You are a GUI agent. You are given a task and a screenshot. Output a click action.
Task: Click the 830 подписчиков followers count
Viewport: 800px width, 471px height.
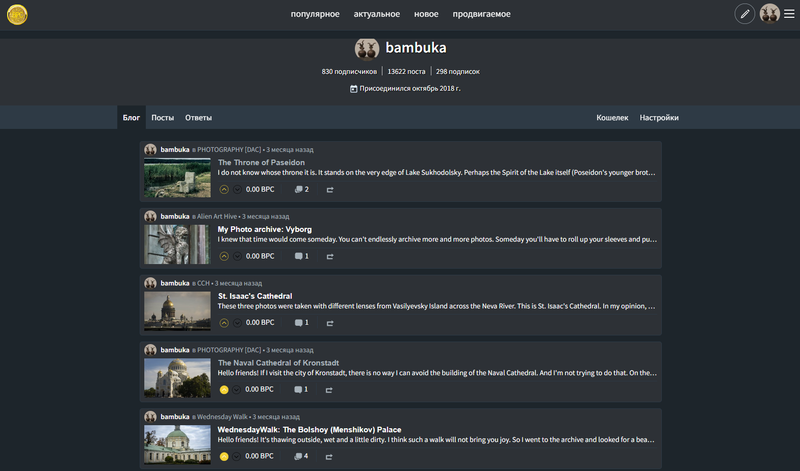[349, 72]
